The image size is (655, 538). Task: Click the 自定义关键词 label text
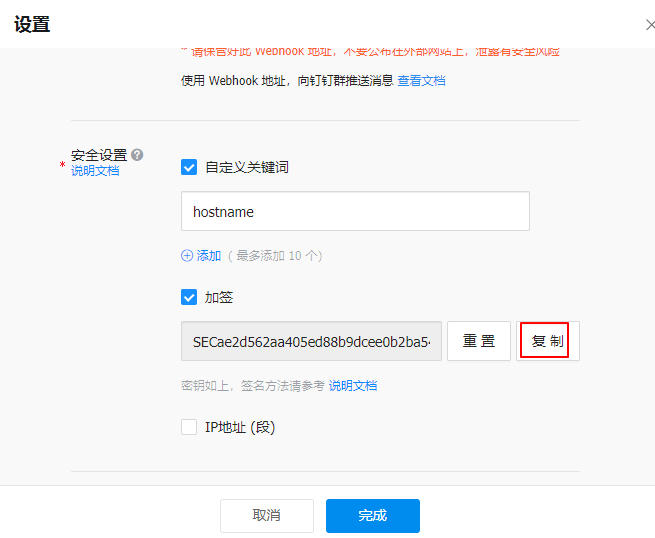(247, 167)
